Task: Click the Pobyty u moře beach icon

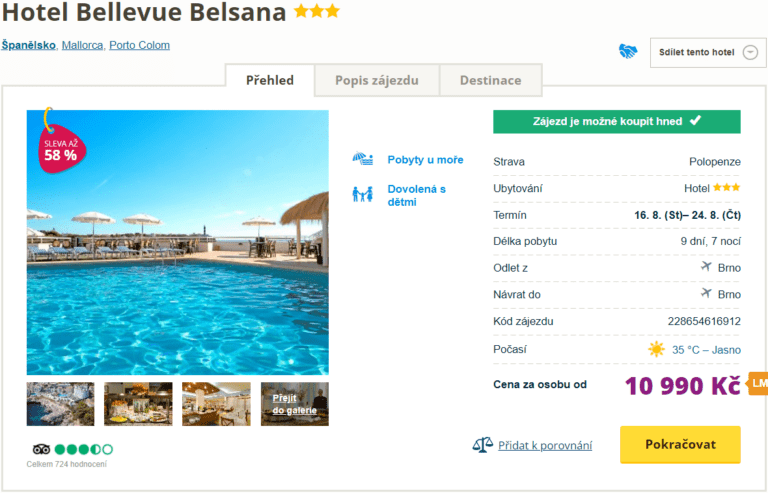Action: pyautogui.click(x=362, y=160)
